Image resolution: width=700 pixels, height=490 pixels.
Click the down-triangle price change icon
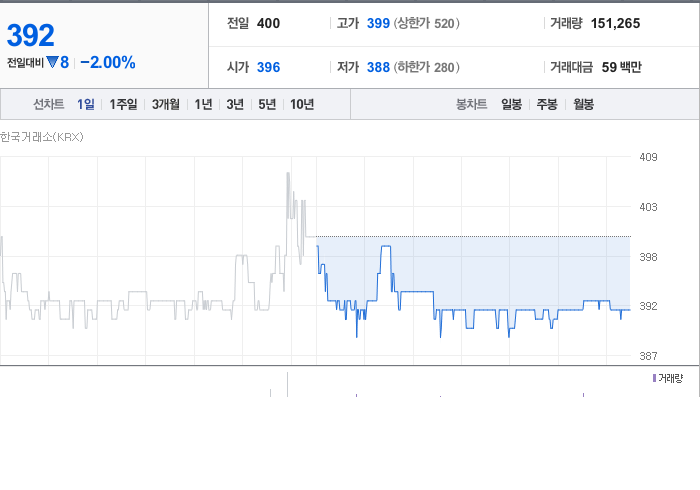(52, 62)
